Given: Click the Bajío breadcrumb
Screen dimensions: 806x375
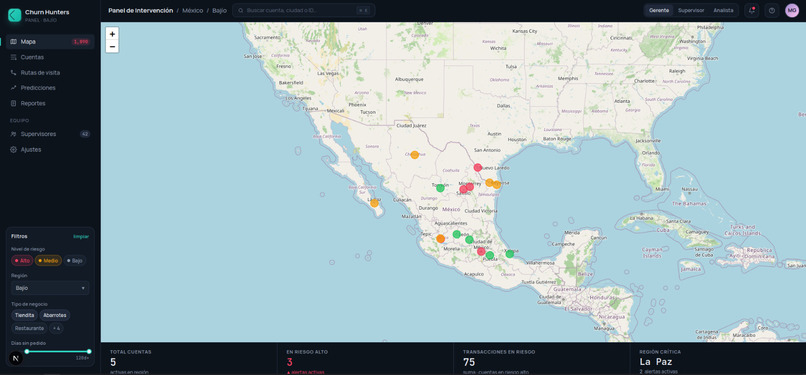Looking at the screenshot, I should (219, 10).
